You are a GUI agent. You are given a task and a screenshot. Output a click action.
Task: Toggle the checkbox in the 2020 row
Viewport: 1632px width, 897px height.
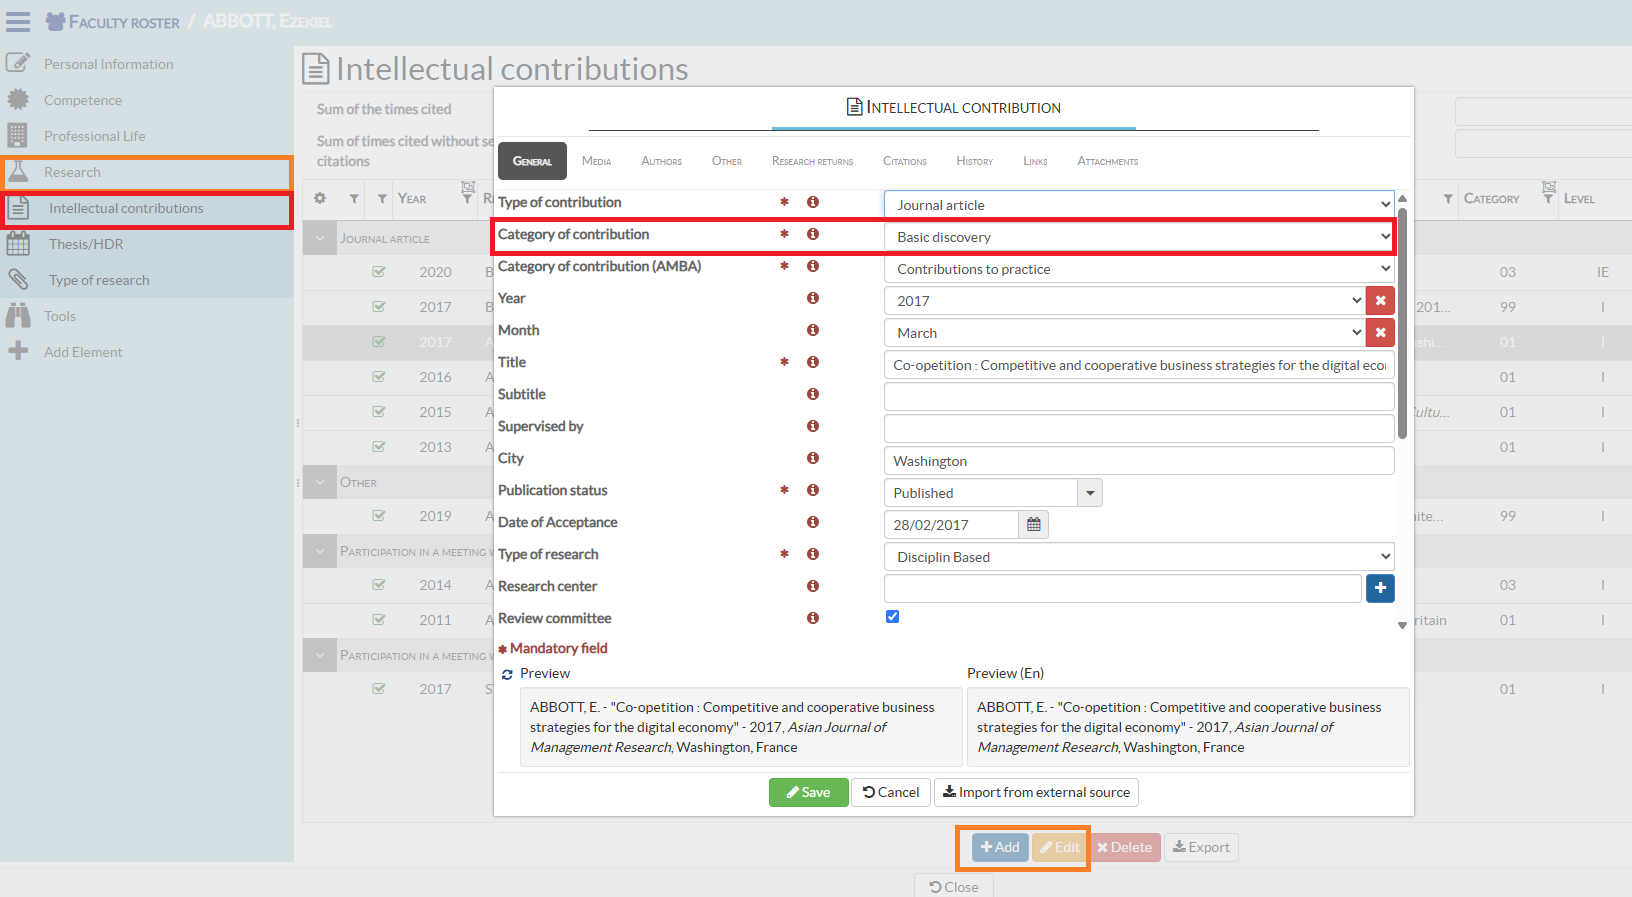pyautogui.click(x=379, y=272)
